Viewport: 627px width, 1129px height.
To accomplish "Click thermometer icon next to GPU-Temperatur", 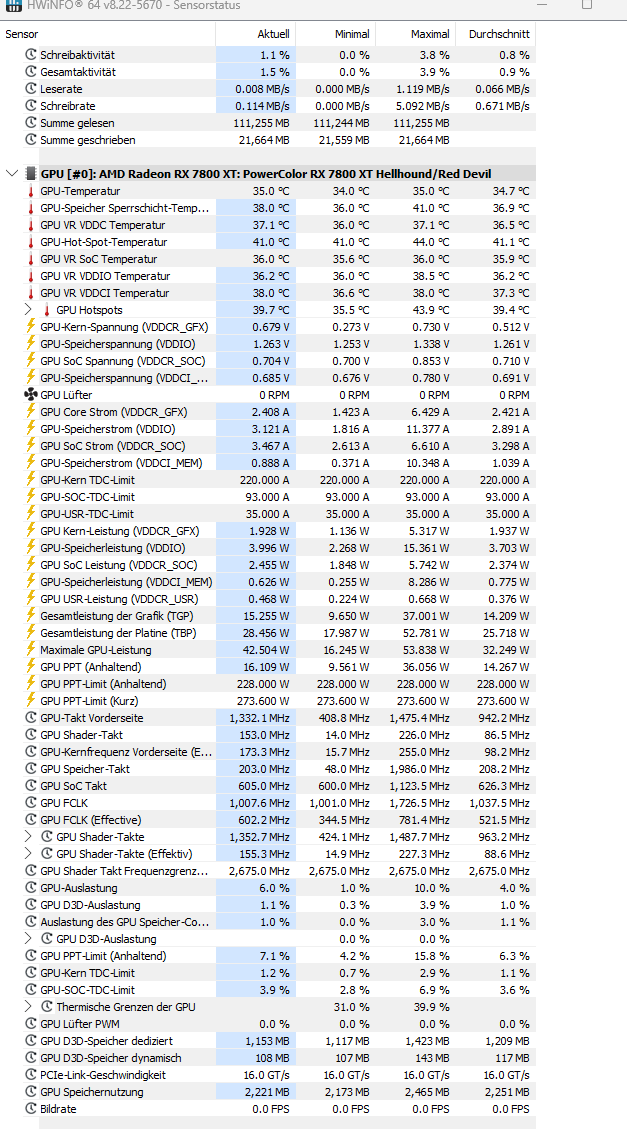I will tap(31, 192).
